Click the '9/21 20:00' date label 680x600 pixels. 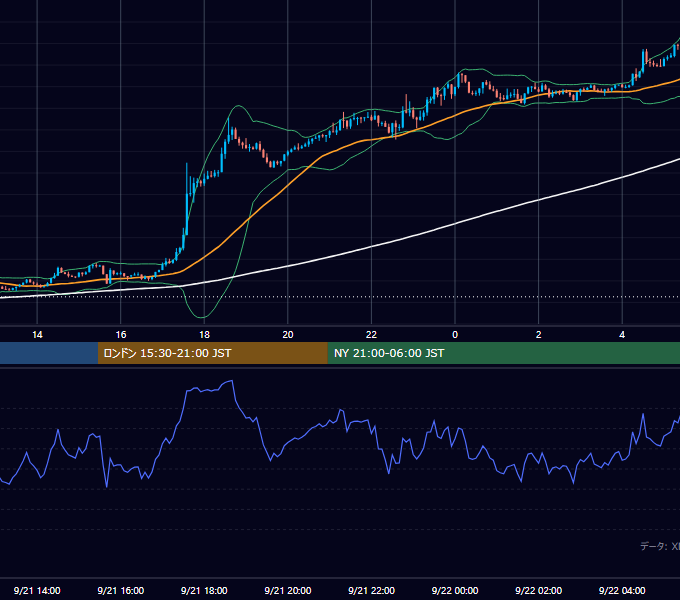288,590
